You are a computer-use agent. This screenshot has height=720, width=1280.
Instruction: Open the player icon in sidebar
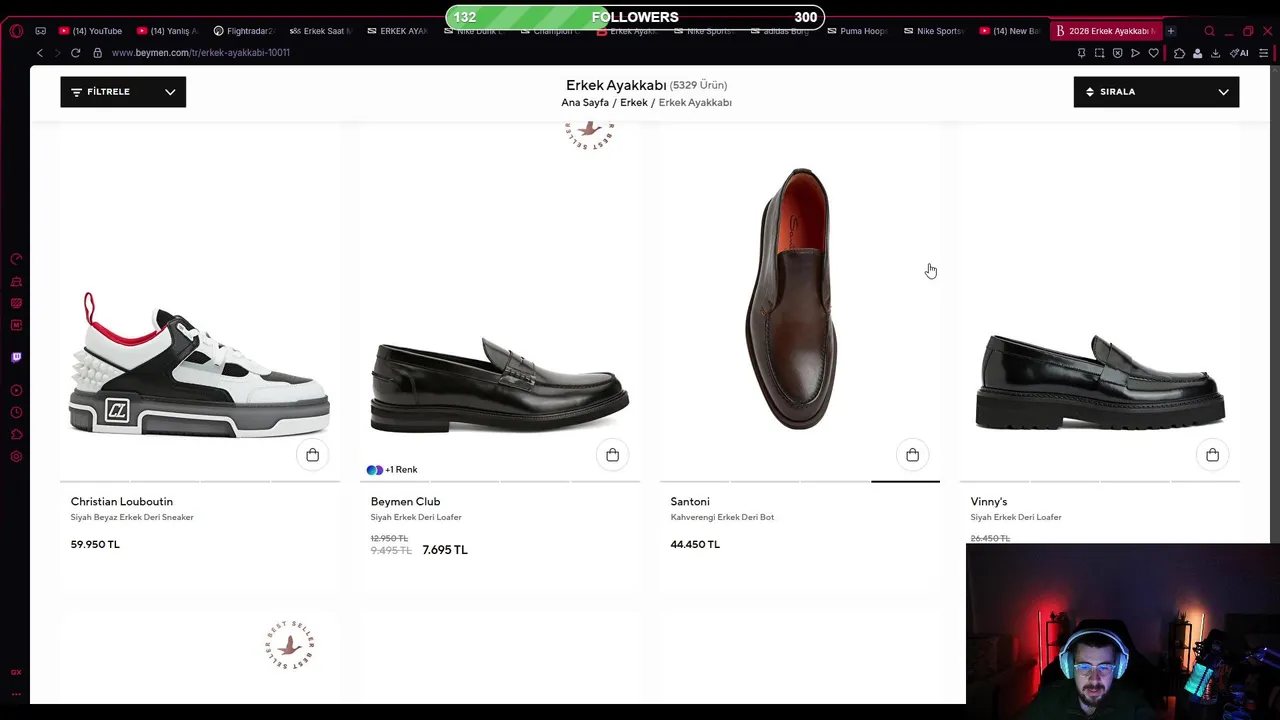[16, 390]
